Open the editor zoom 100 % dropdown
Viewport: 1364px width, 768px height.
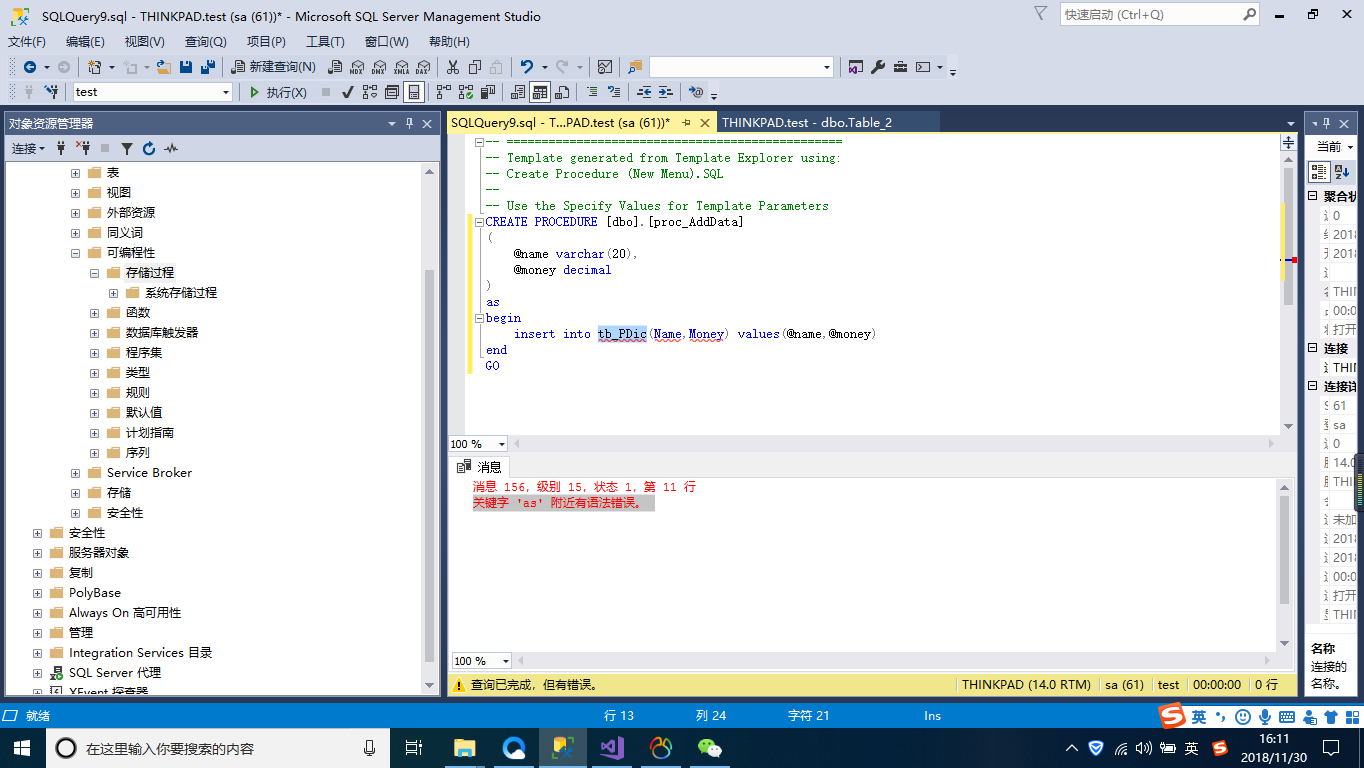click(501, 444)
